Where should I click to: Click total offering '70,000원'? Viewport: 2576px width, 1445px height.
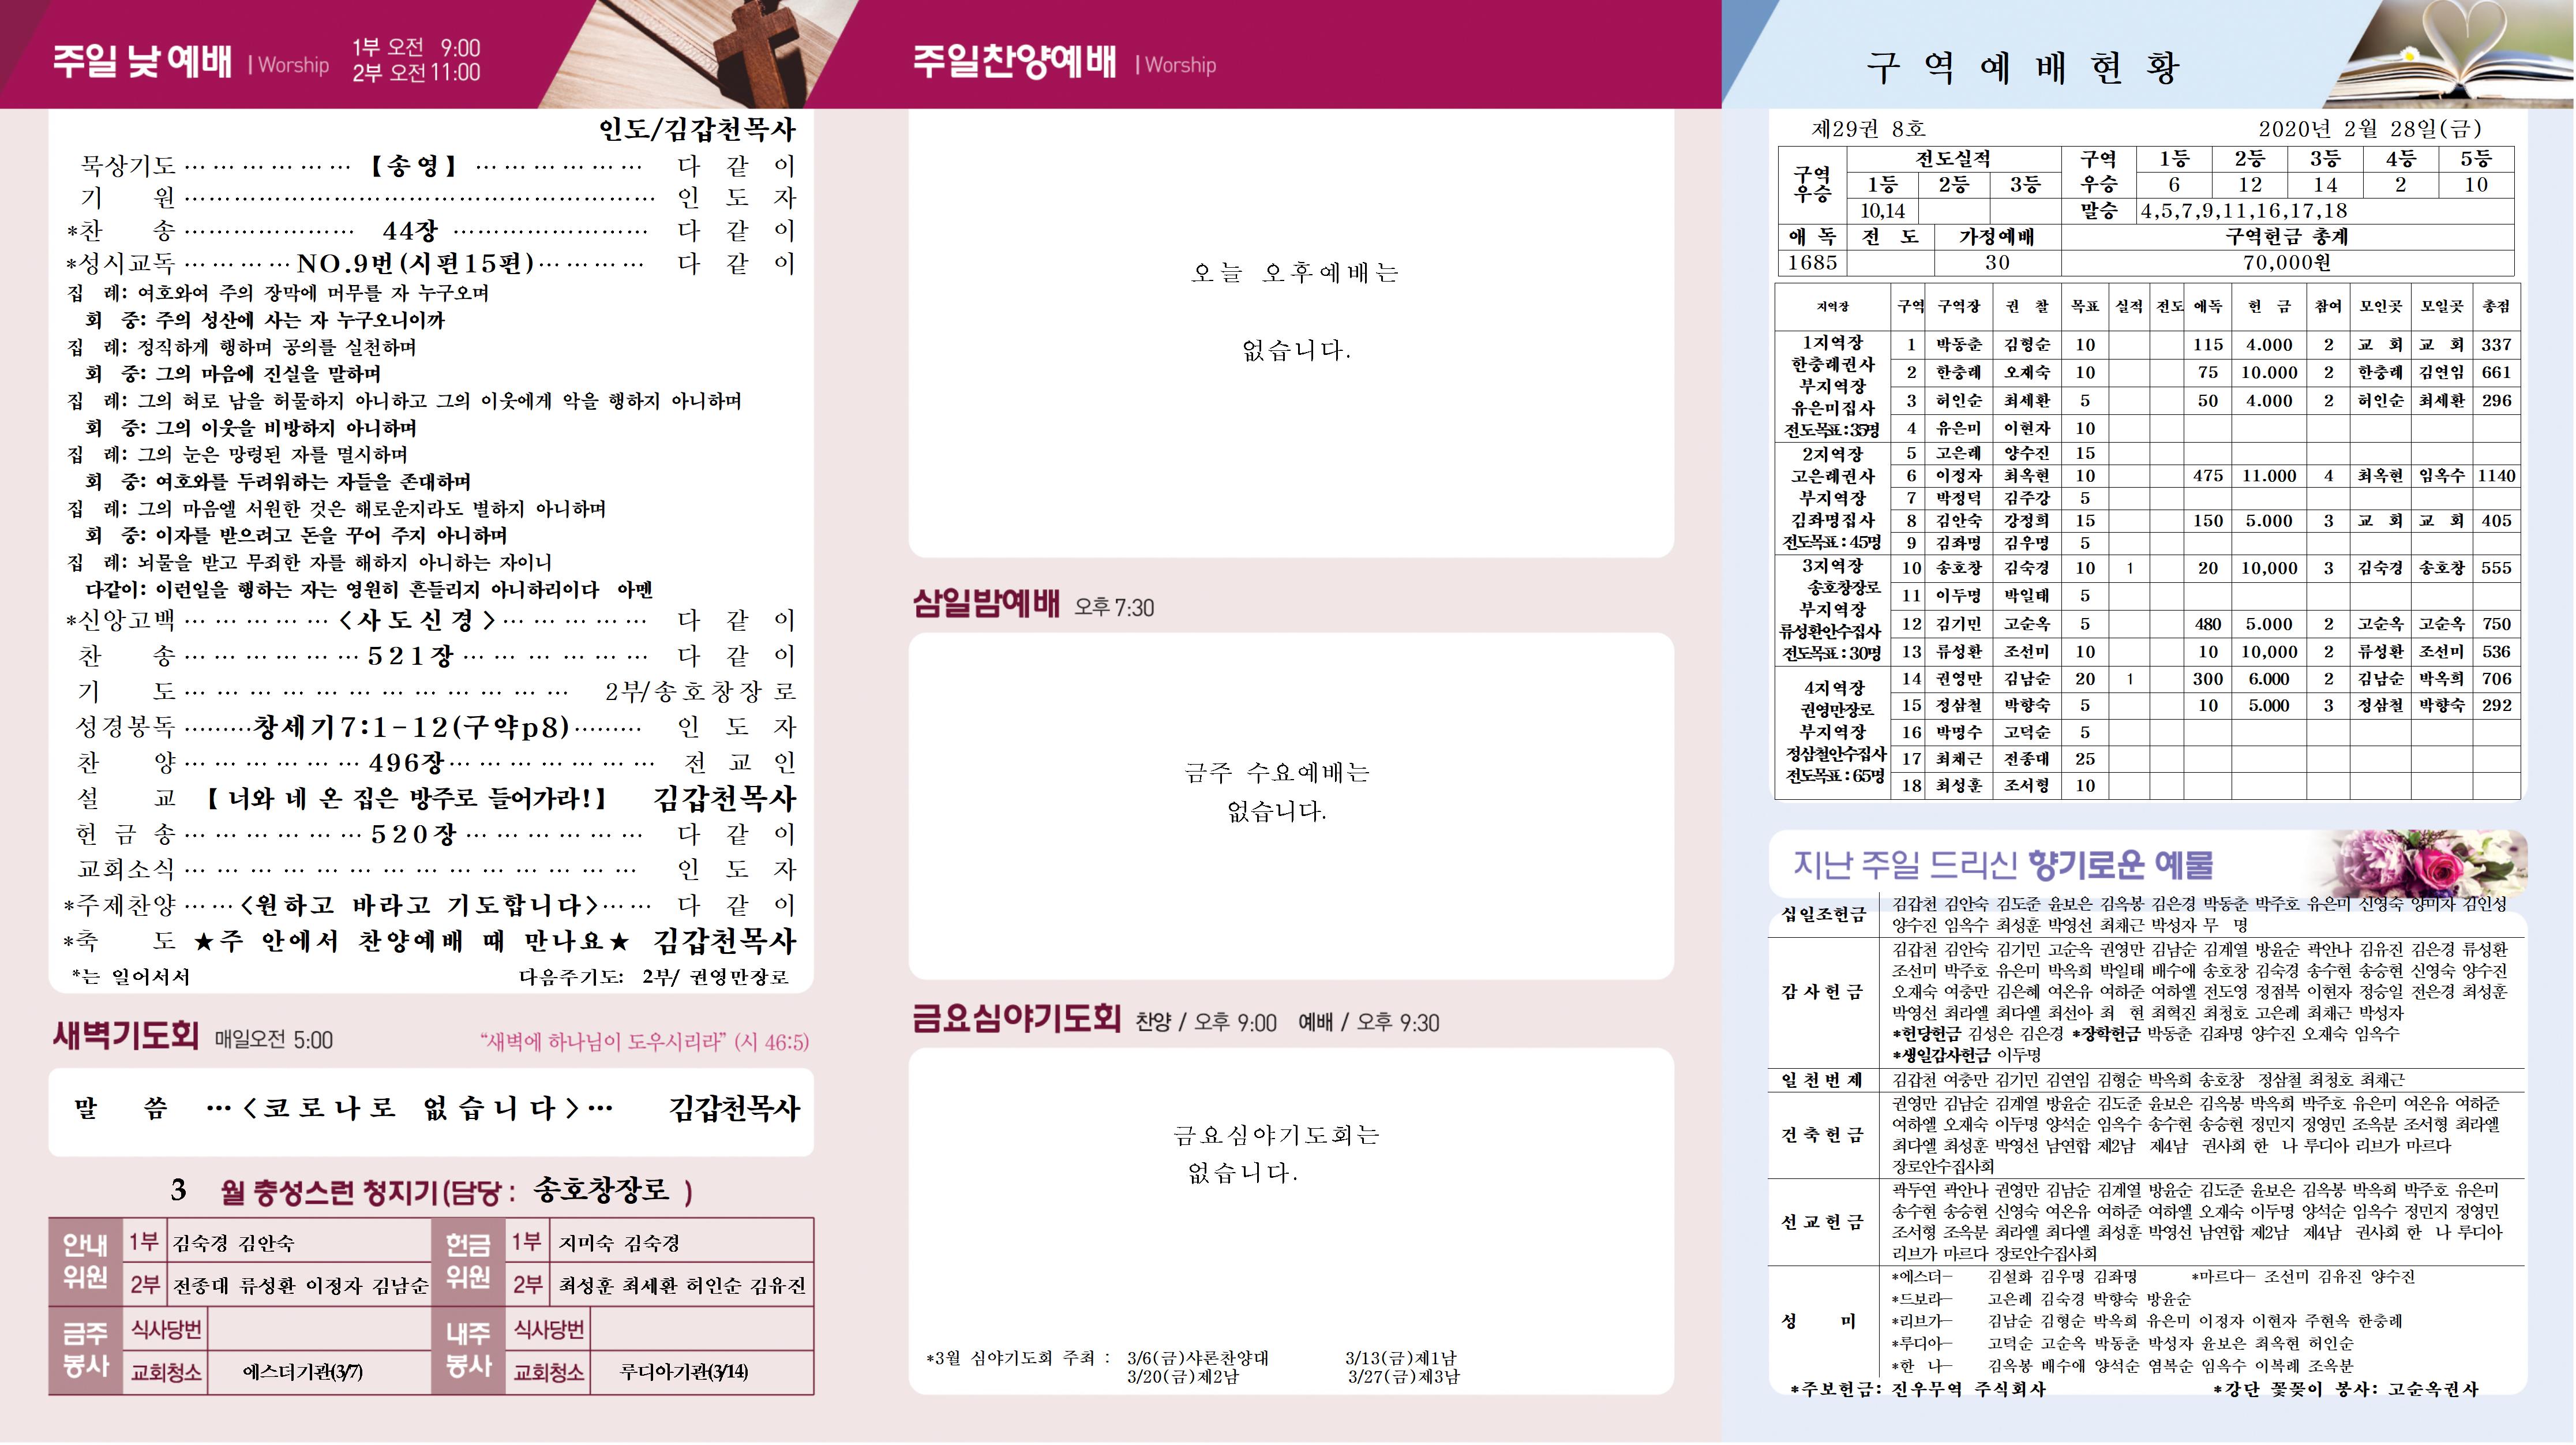click(x=2287, y=263)
